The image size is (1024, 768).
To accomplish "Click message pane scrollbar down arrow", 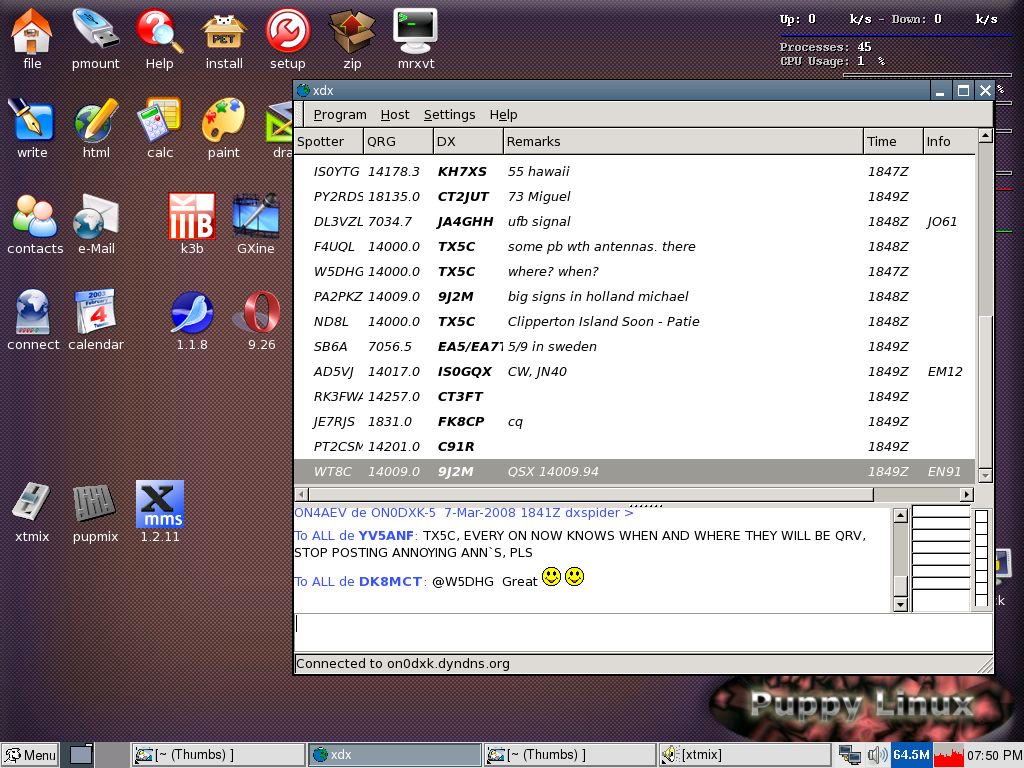I will tap(901, 604).
